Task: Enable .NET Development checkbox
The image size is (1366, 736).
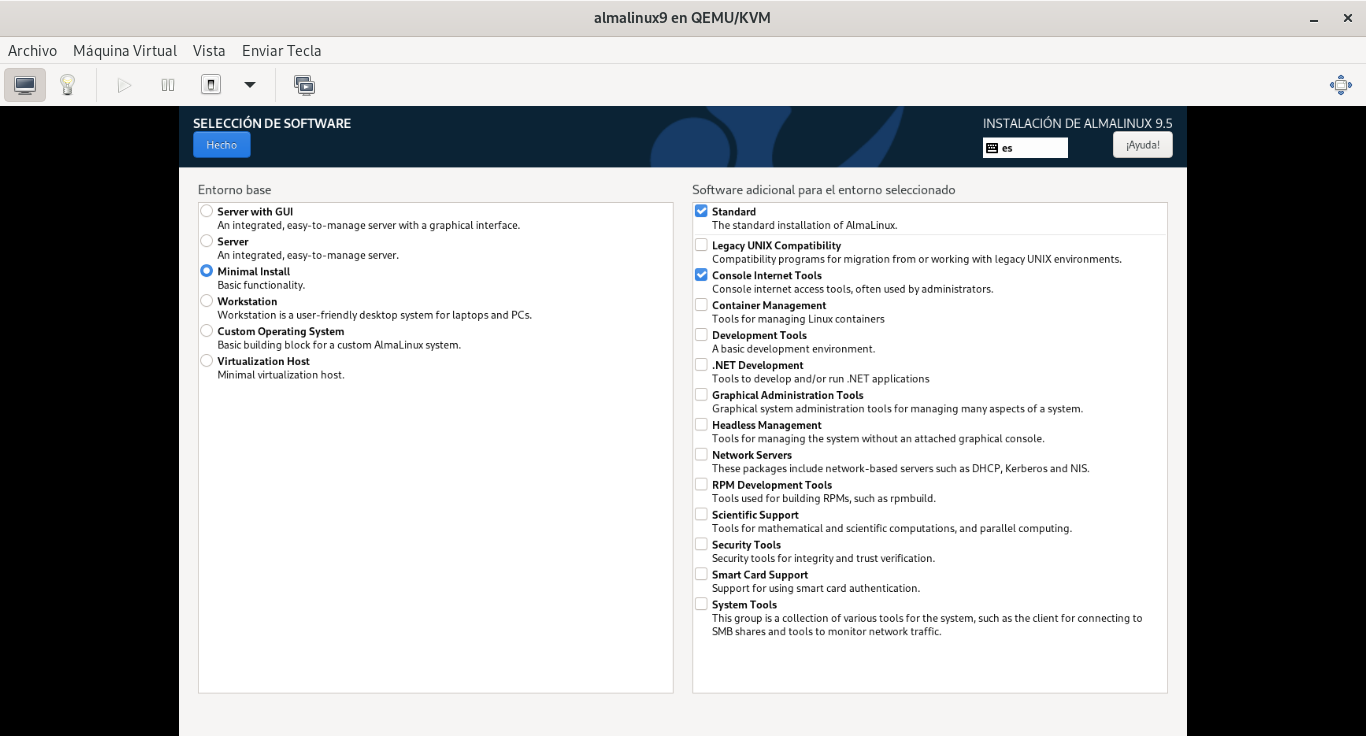Action: [x=701, y=365]
